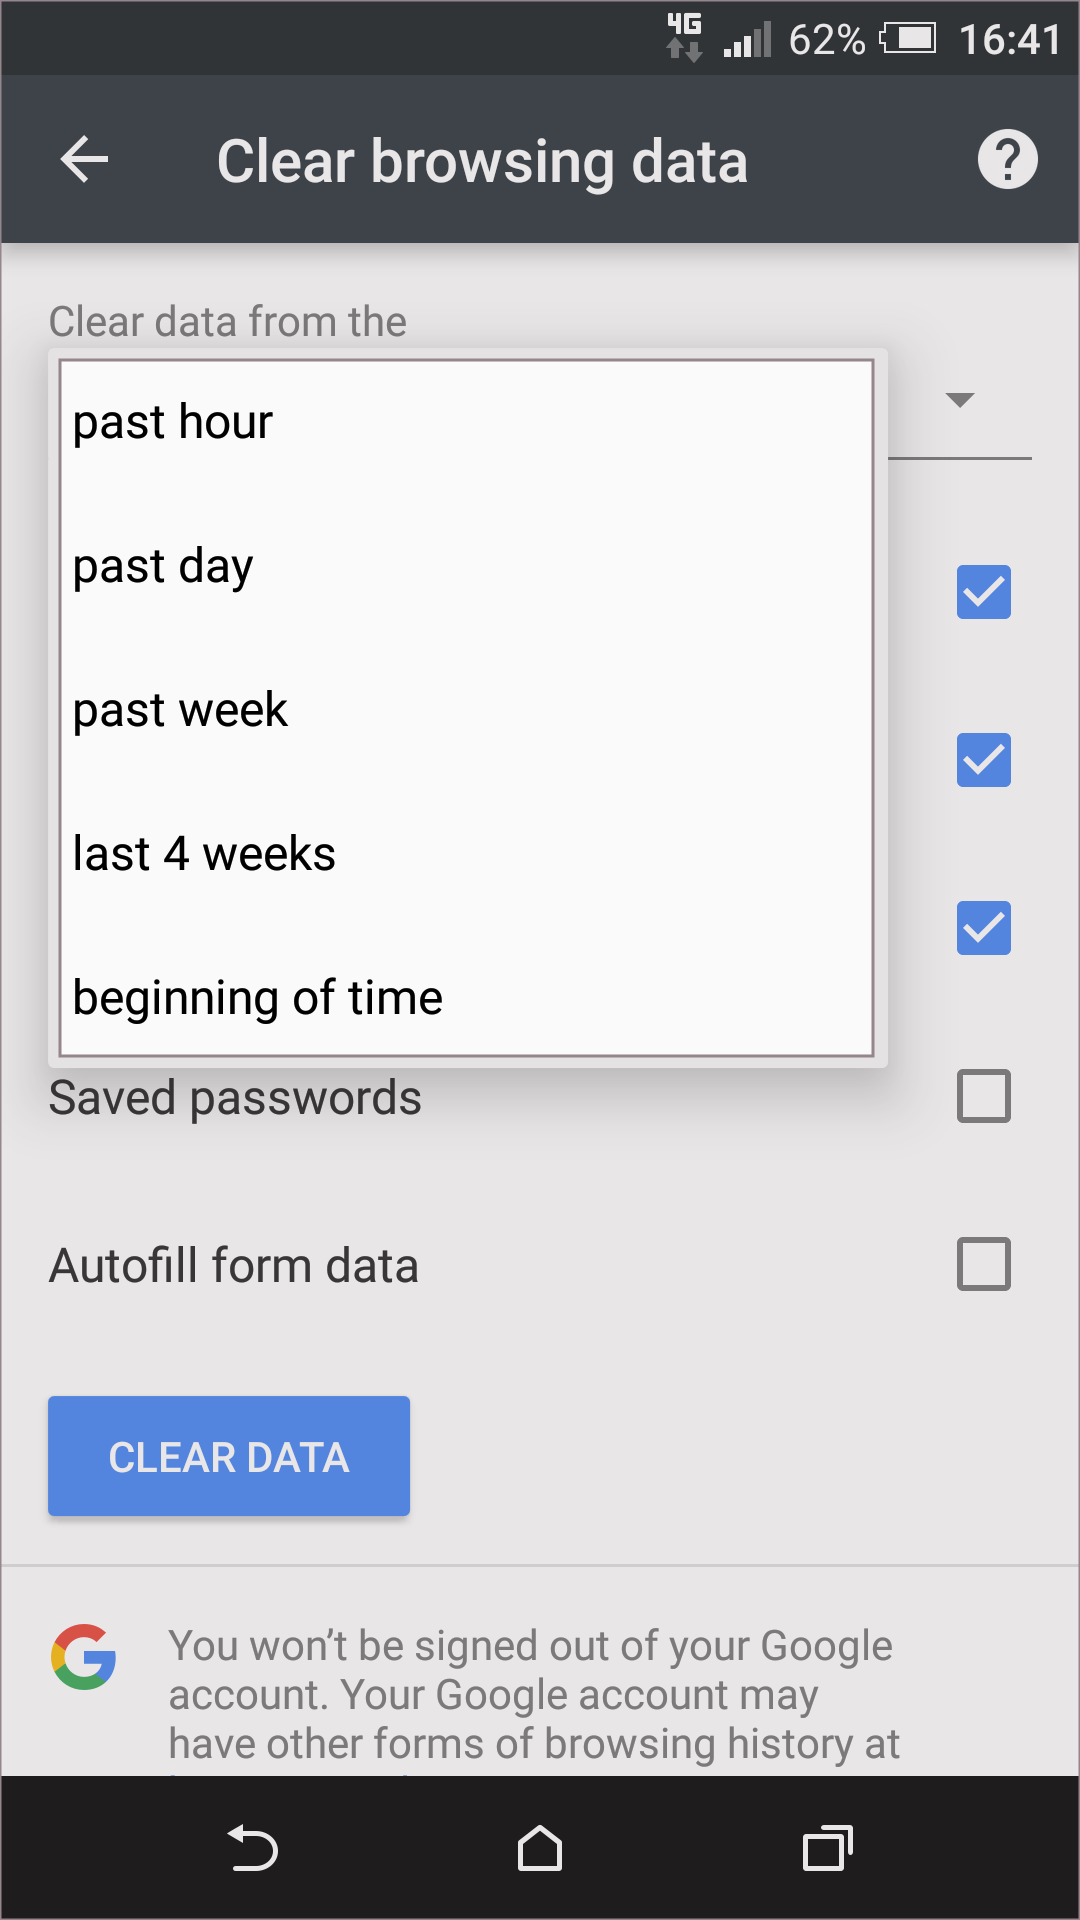Click the time range dropdown arrow
1080x1920 pixels.
(x=959, y=401)
